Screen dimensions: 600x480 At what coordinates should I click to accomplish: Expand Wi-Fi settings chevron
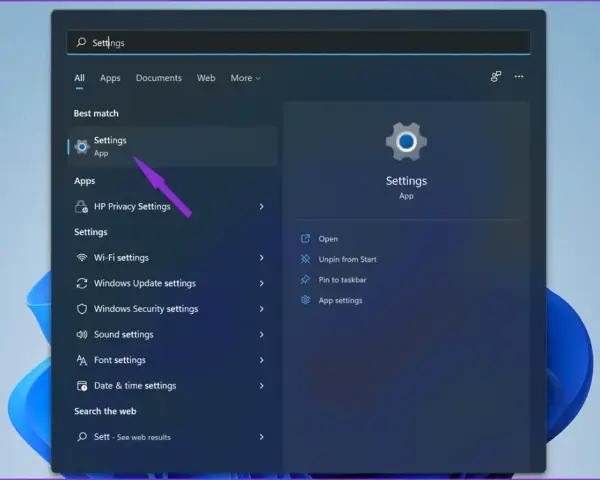click(262, 258)
